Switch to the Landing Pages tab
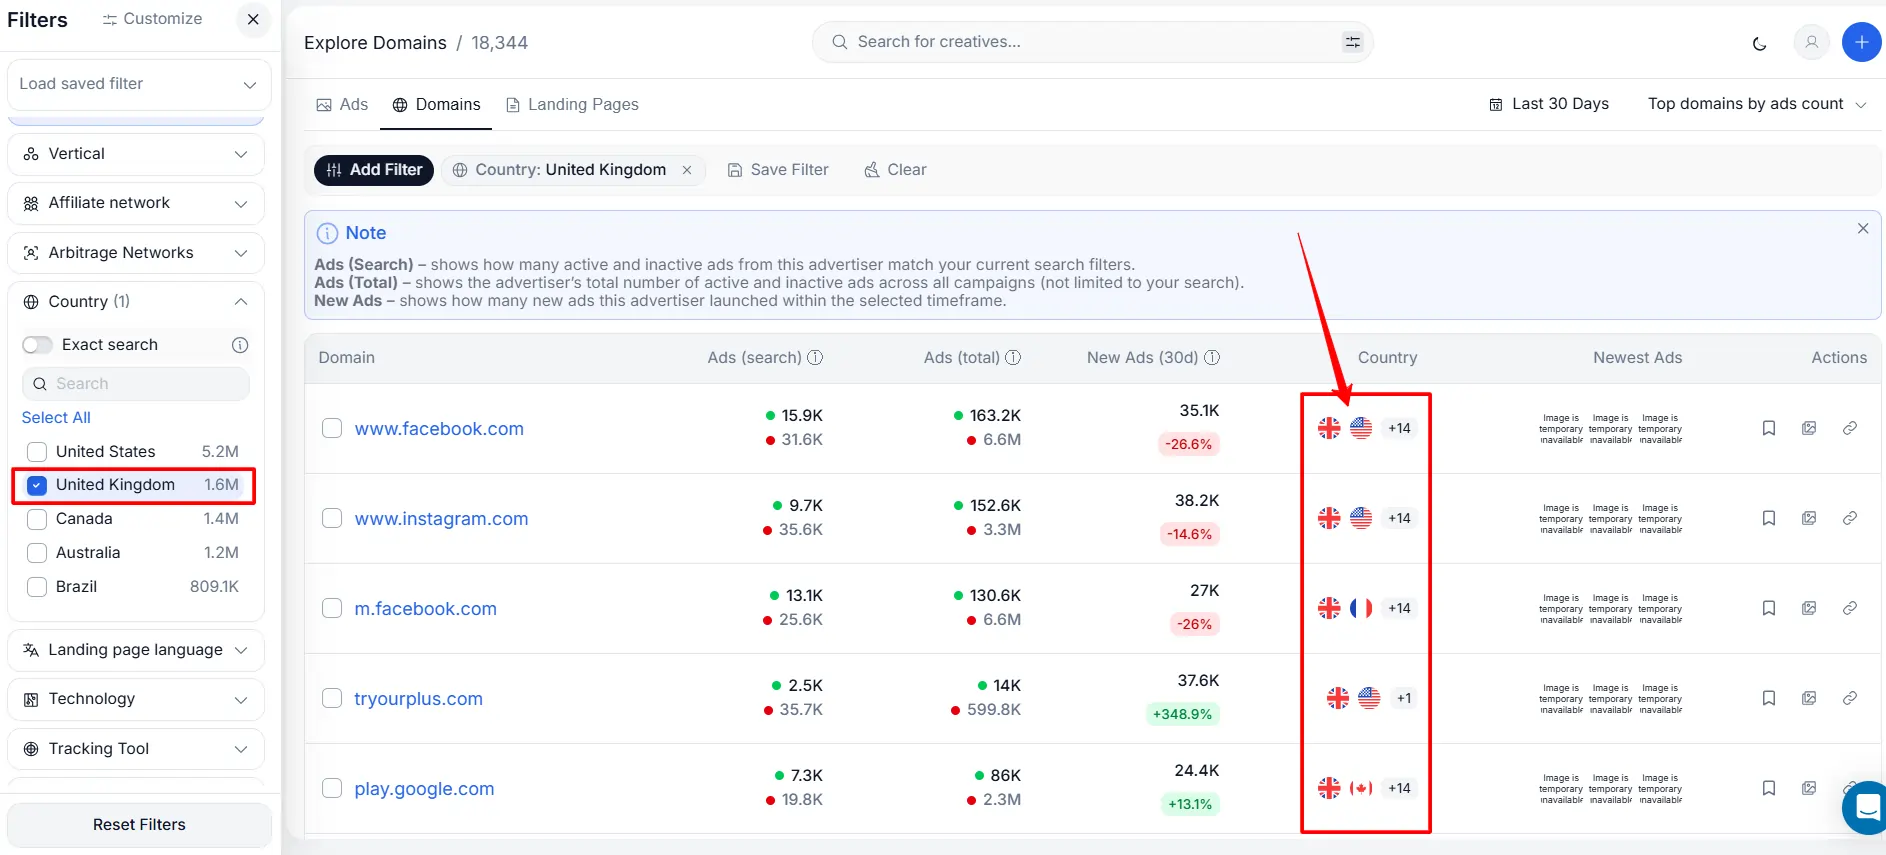 [x=572, y=105]
